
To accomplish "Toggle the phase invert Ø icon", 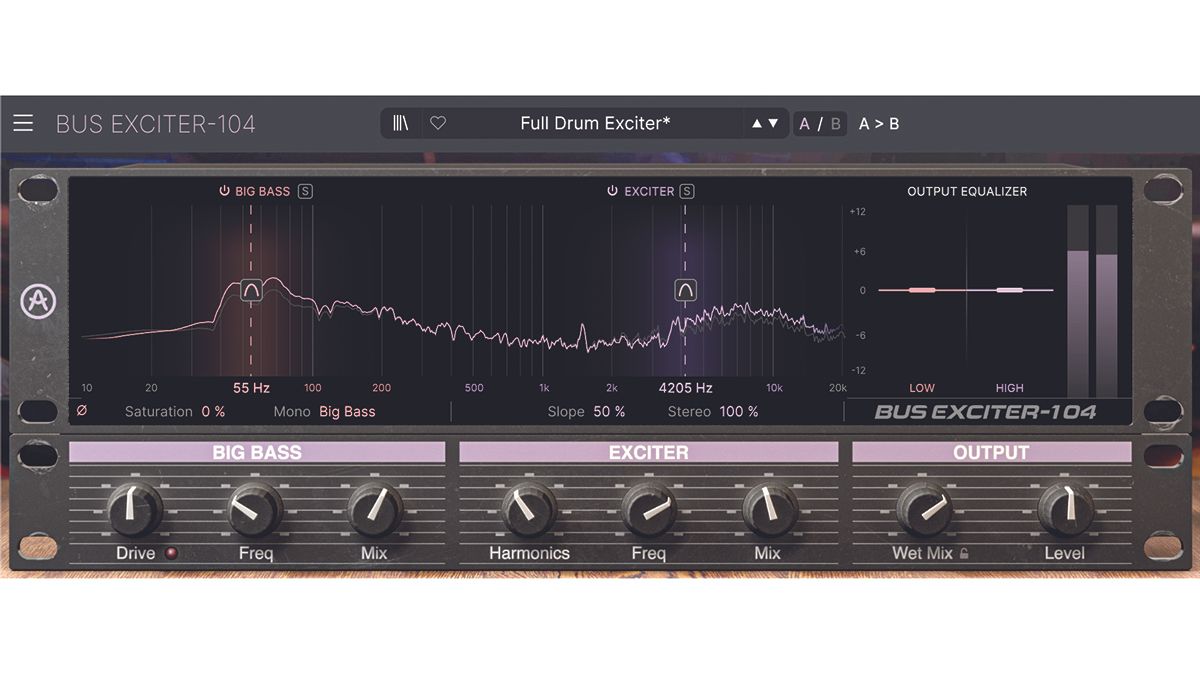I will [84, 411].
